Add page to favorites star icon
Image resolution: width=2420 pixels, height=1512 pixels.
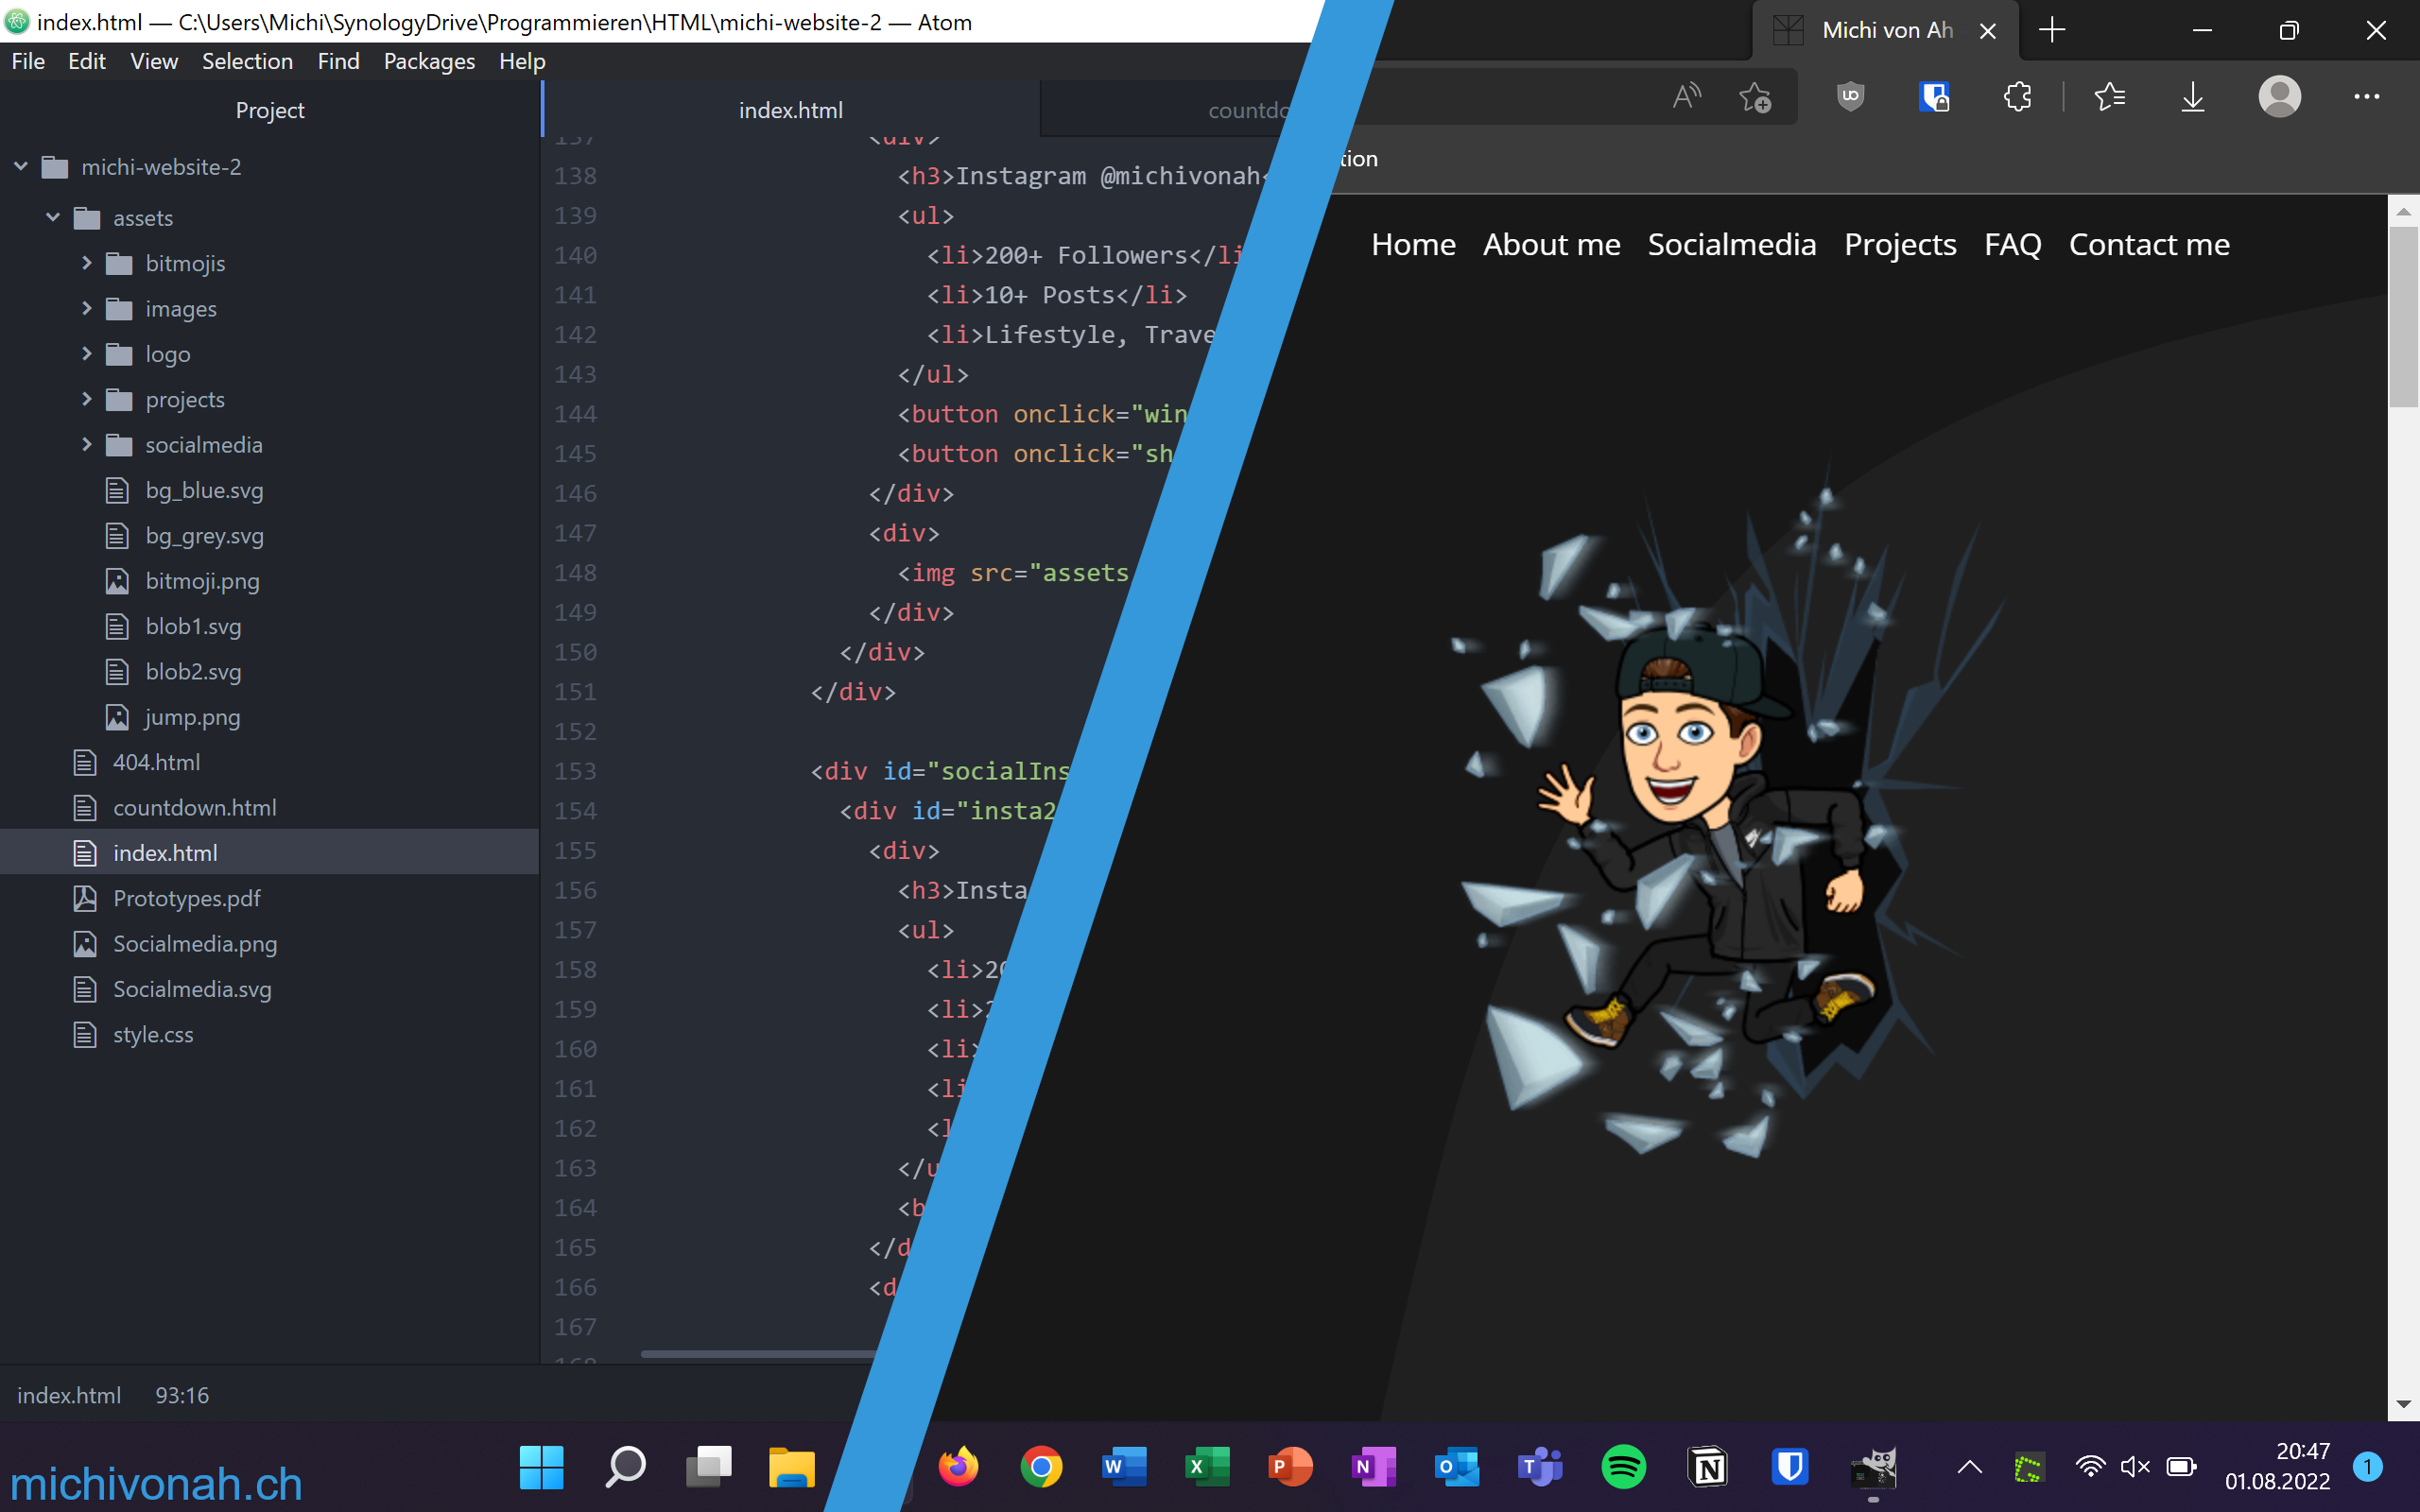pos(1755,97)
